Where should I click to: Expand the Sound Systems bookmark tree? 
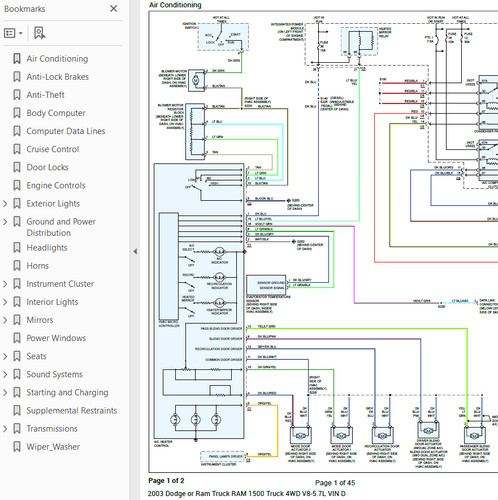click(x=5, y=374)
